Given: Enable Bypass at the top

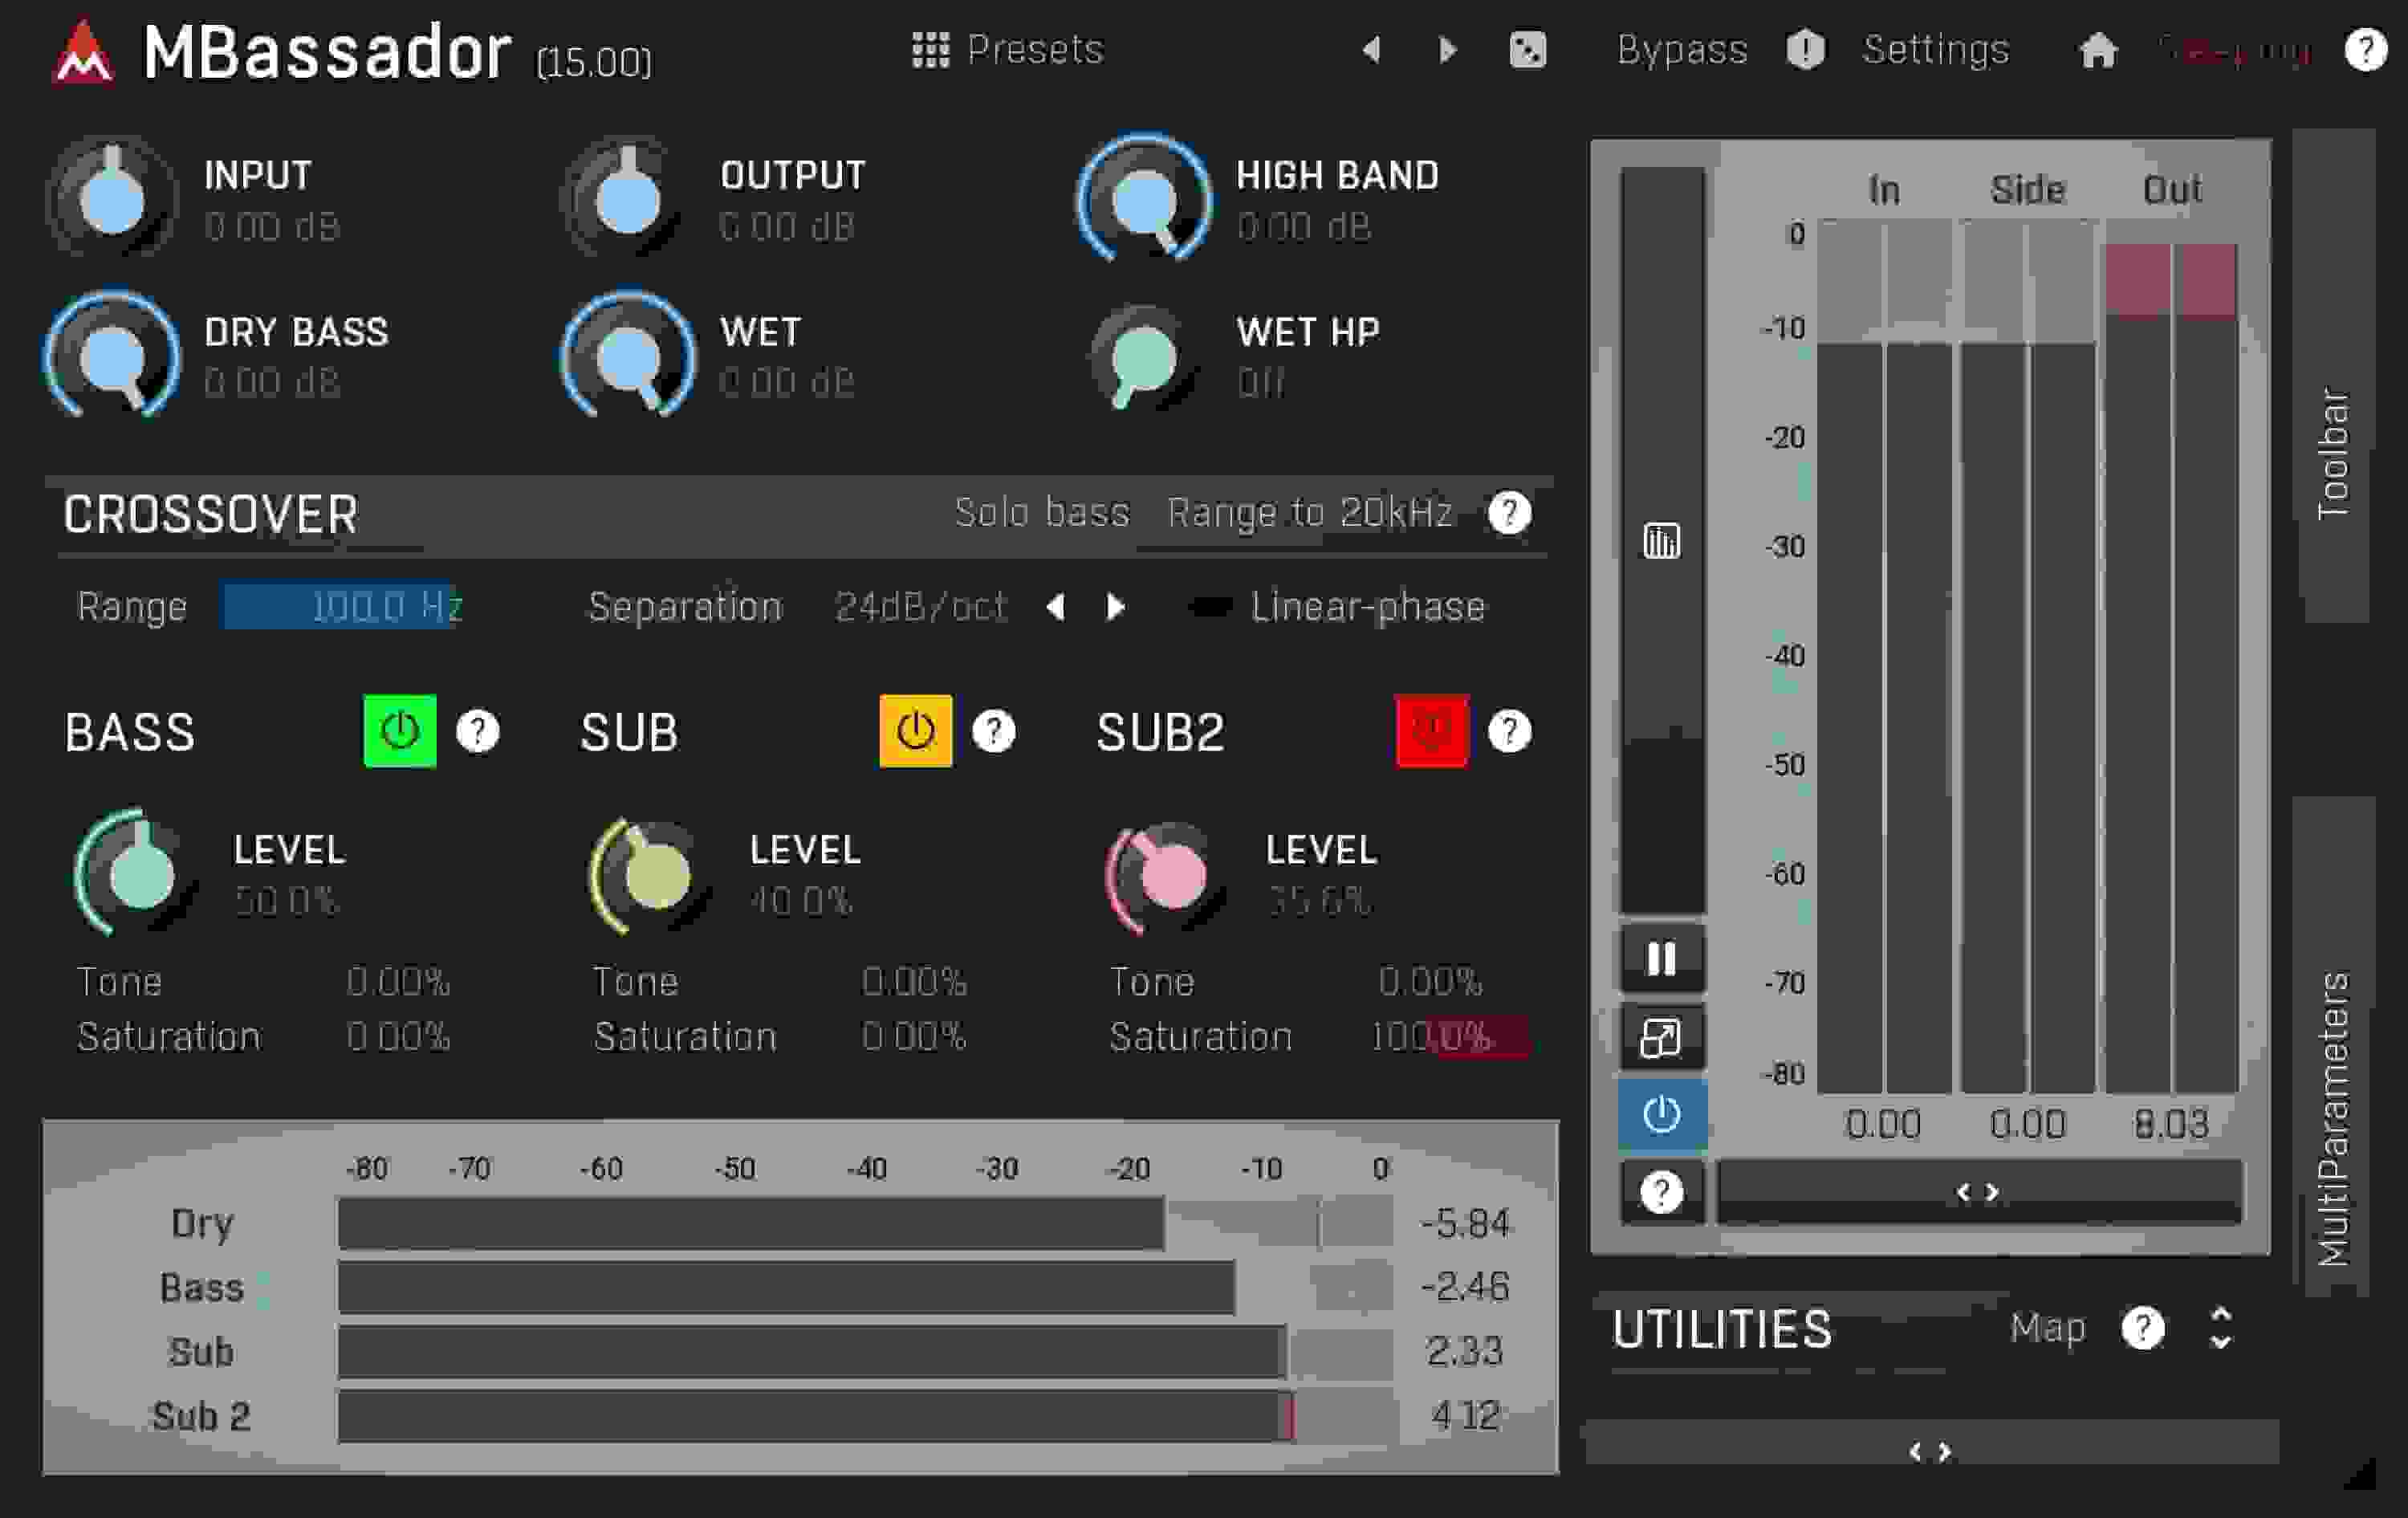Looking at the screenshot, I should [x=1682, y=49].
